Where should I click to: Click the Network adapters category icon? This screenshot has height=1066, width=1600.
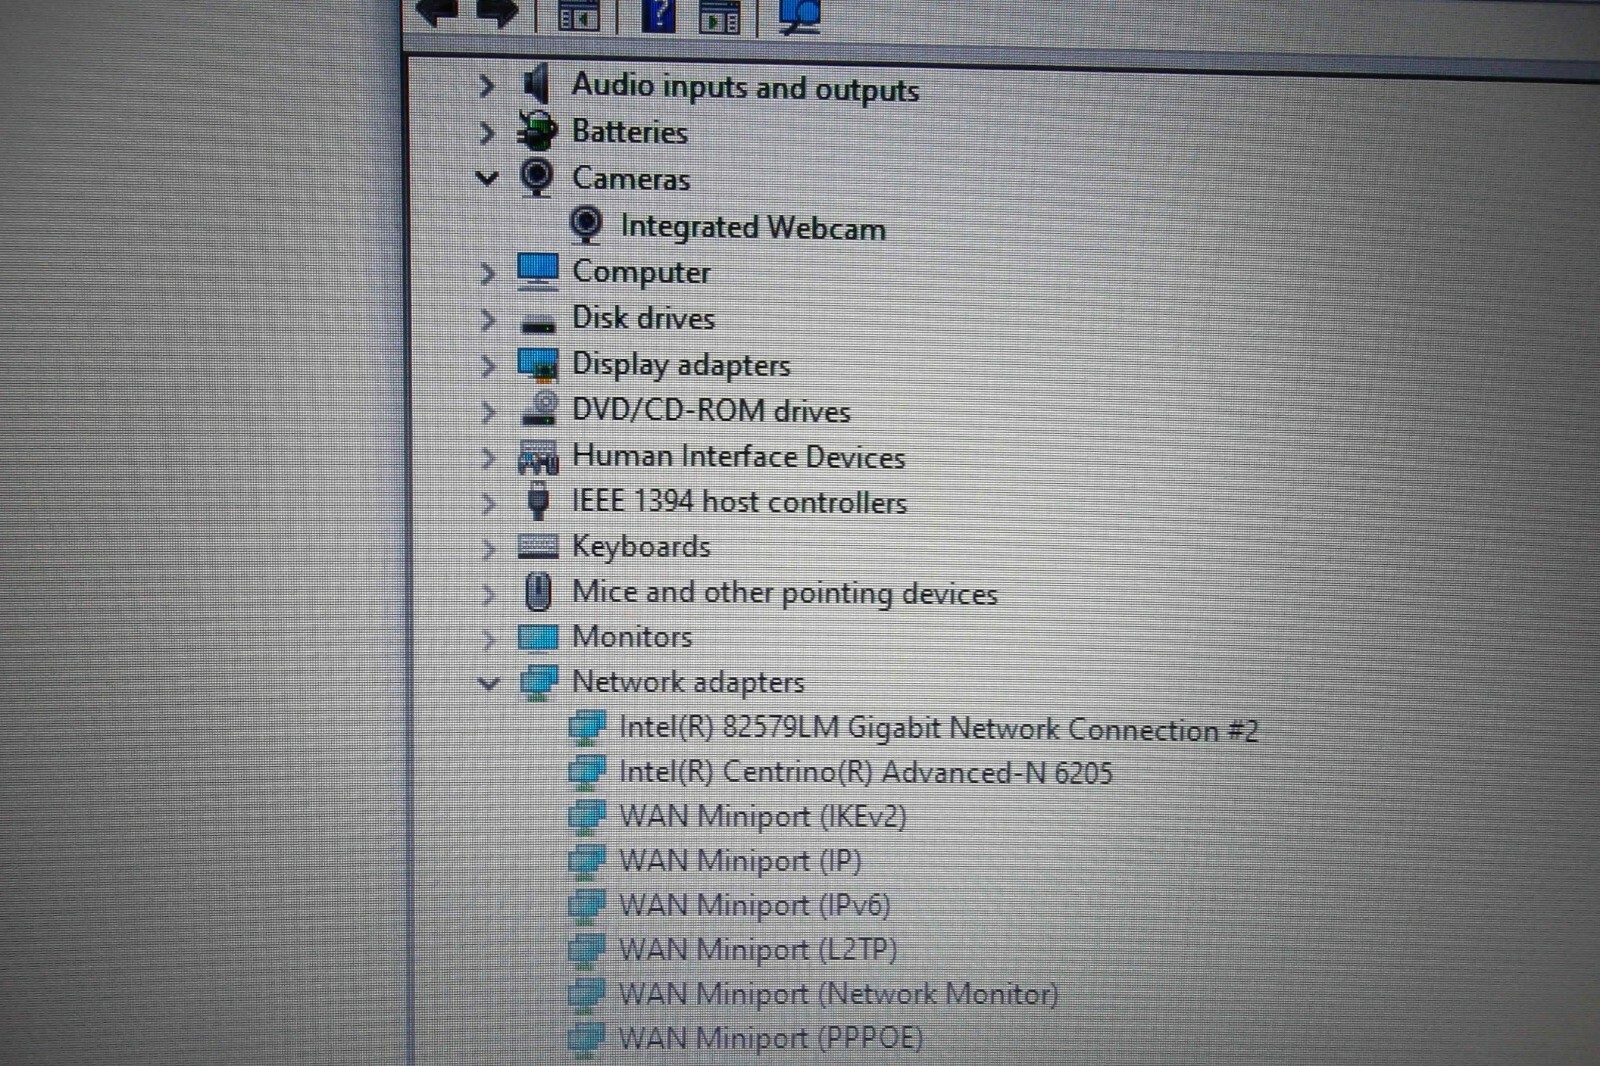(x=539, y=682)
